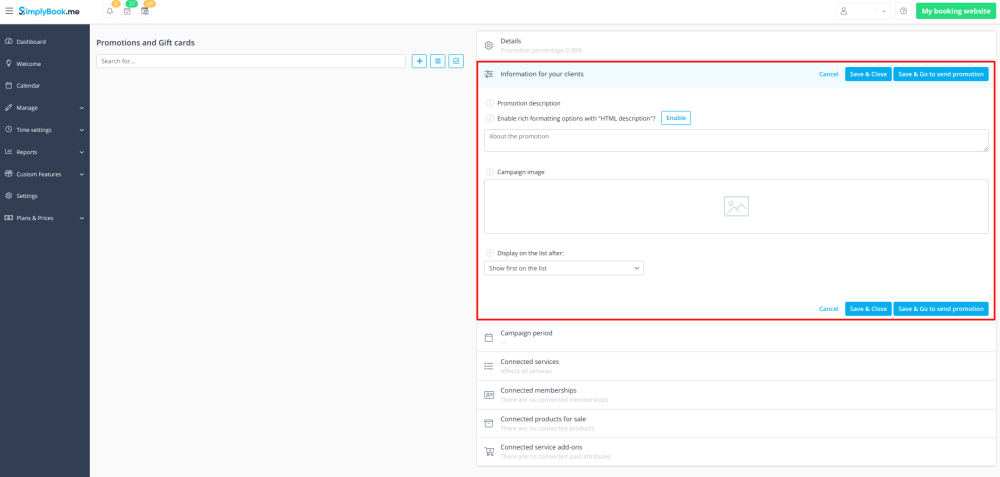Click the top Save & Close button
The width and height of the screenshot is (1000, 477).
[x=867, y=74]
